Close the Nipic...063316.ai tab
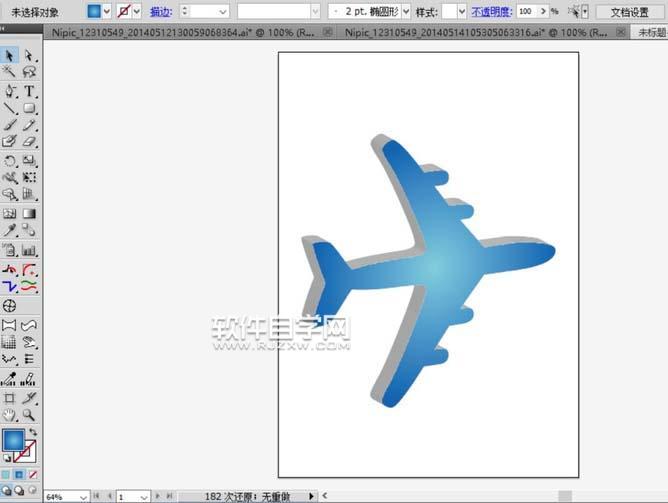 point(621,32)
